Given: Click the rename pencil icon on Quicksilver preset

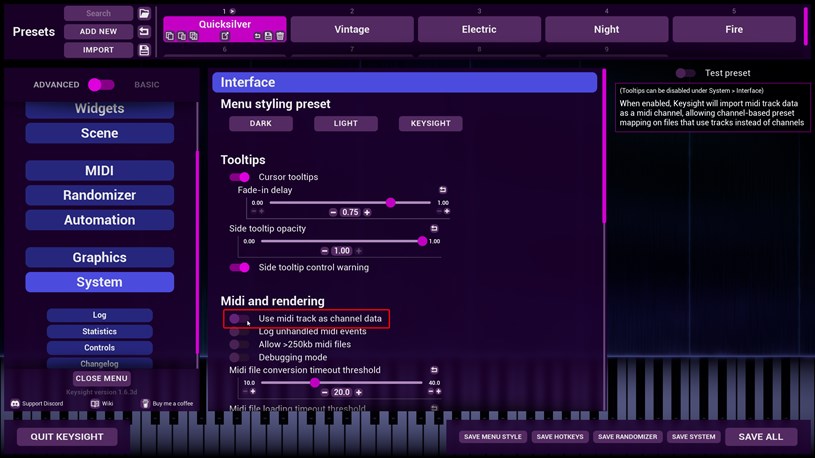Looking at the screenshot, I should pyautogui.click(x=225, y=36).
